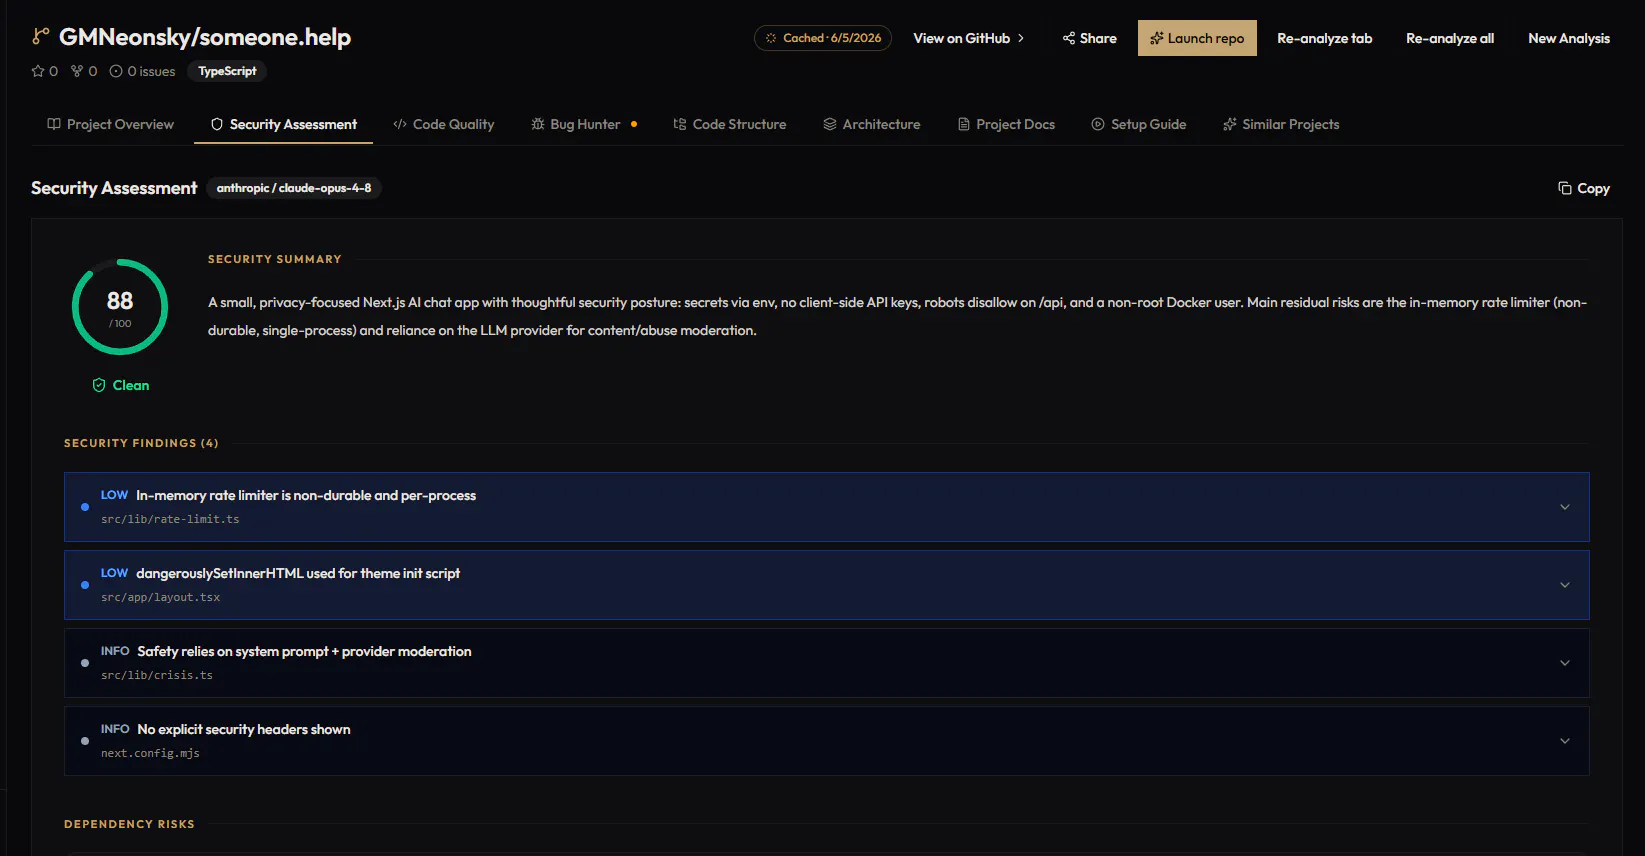Image resolution: width=1645 pixels, height=856 pixels.
Task: Copy the security assessment
Action: [x=1583, y=188]
